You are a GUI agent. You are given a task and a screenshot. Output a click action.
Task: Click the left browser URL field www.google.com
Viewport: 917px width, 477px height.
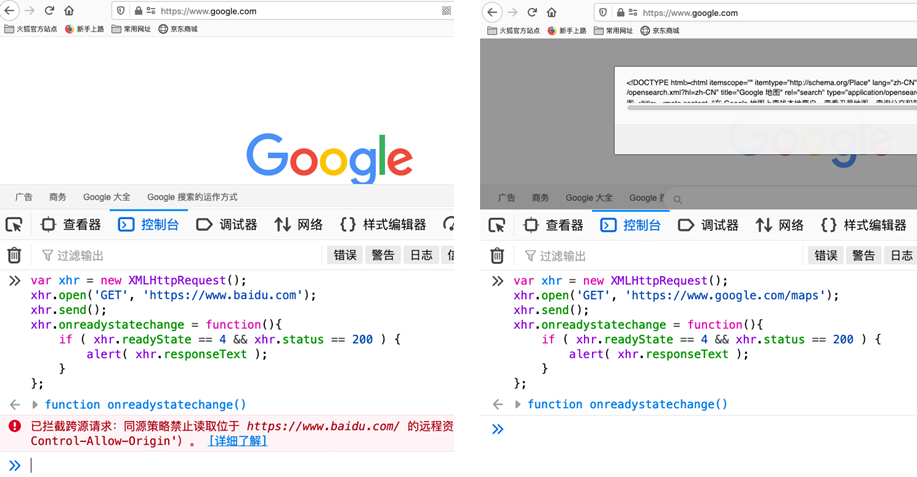[x=281, y=11]
